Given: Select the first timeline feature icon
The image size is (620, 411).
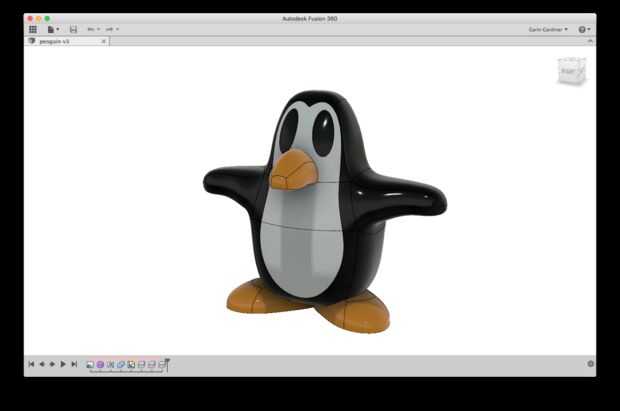Looking at the screenshot, I should [x=90, y=365].
